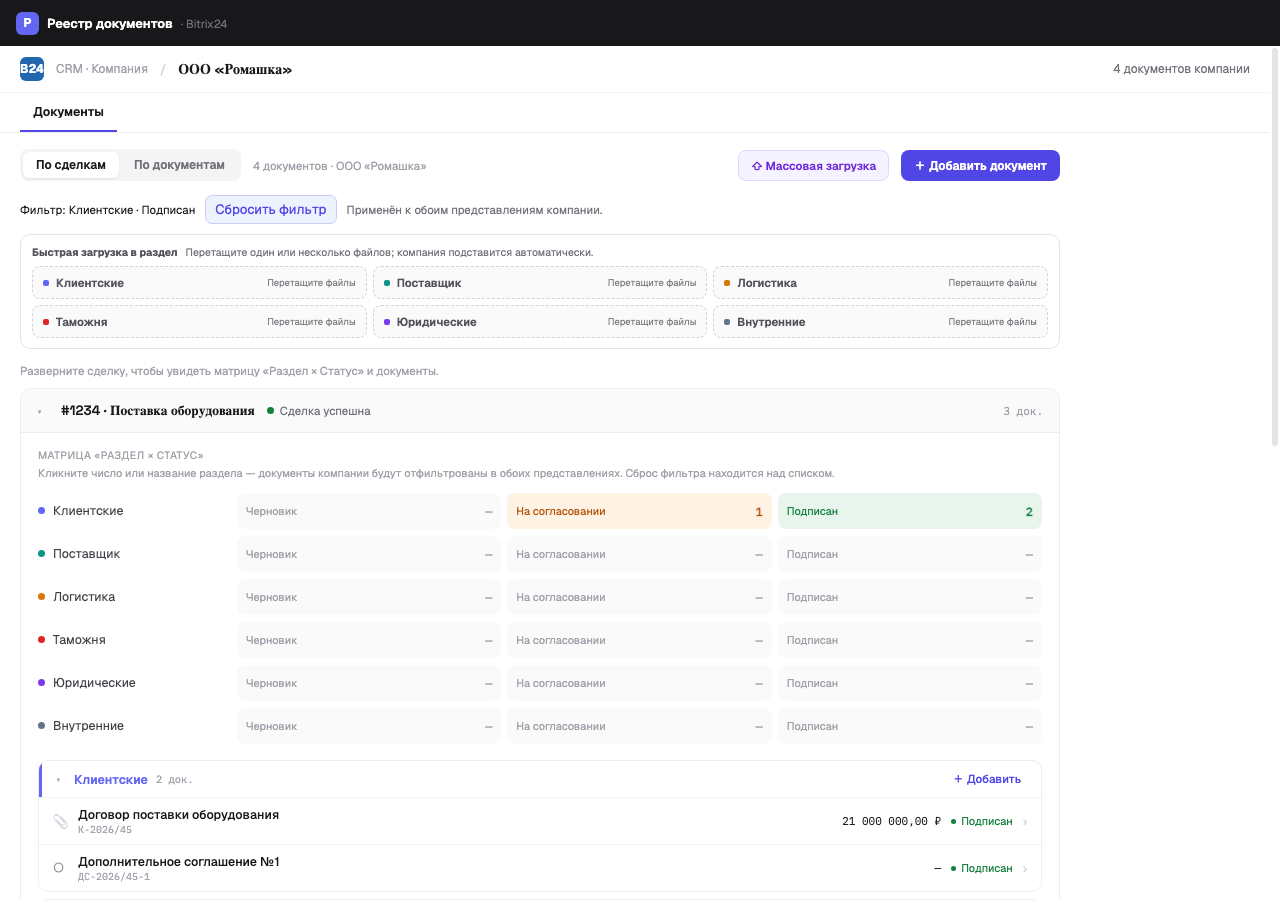1280x900 pixels.
Task: Click Внутренние section name in matrix
Action: 89,726
